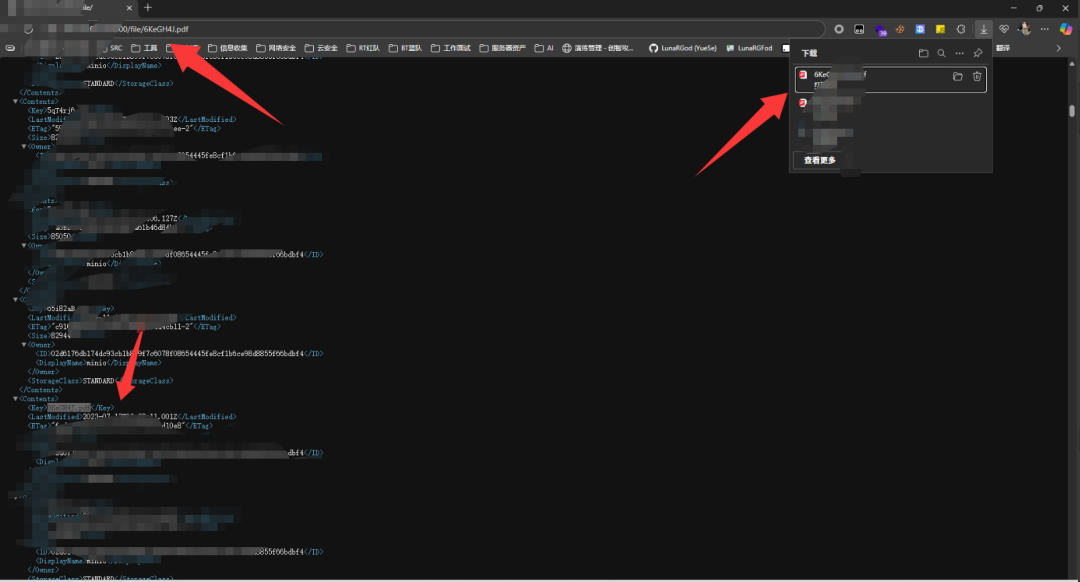
Task: Click 查看更多 to see more downloads
Action: 820,160
